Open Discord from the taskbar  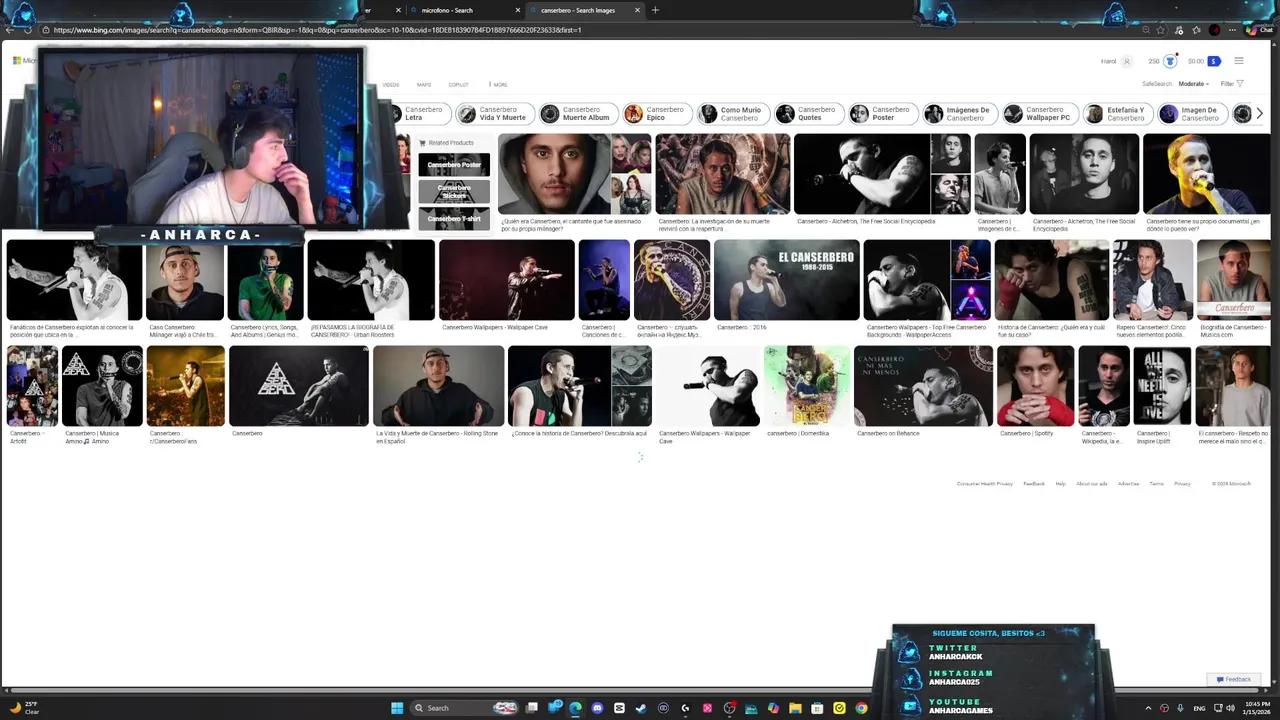(597, 708)
